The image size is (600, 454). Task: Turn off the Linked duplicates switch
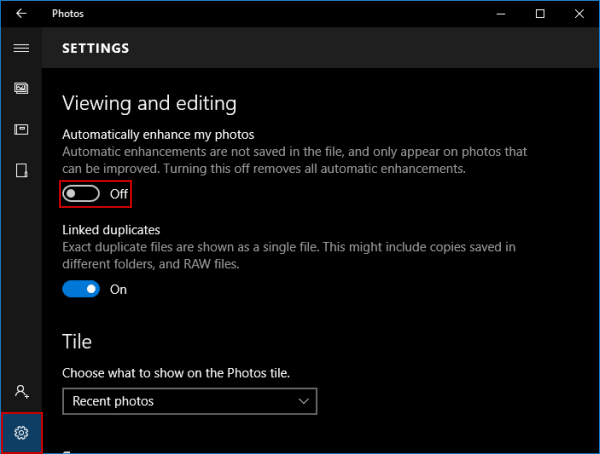[82, 289]
